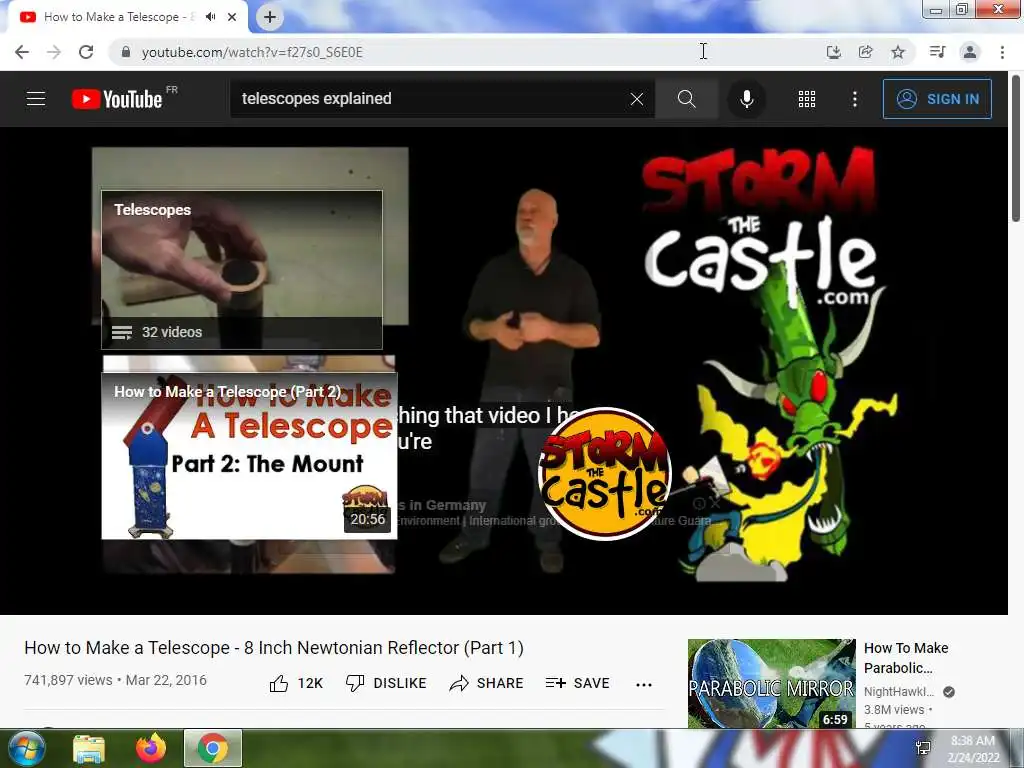Image resolution: width=1024 pixels, height=768 pixels.
Task: Open How To Make Parabolic... title link
Action: (906, 658)
